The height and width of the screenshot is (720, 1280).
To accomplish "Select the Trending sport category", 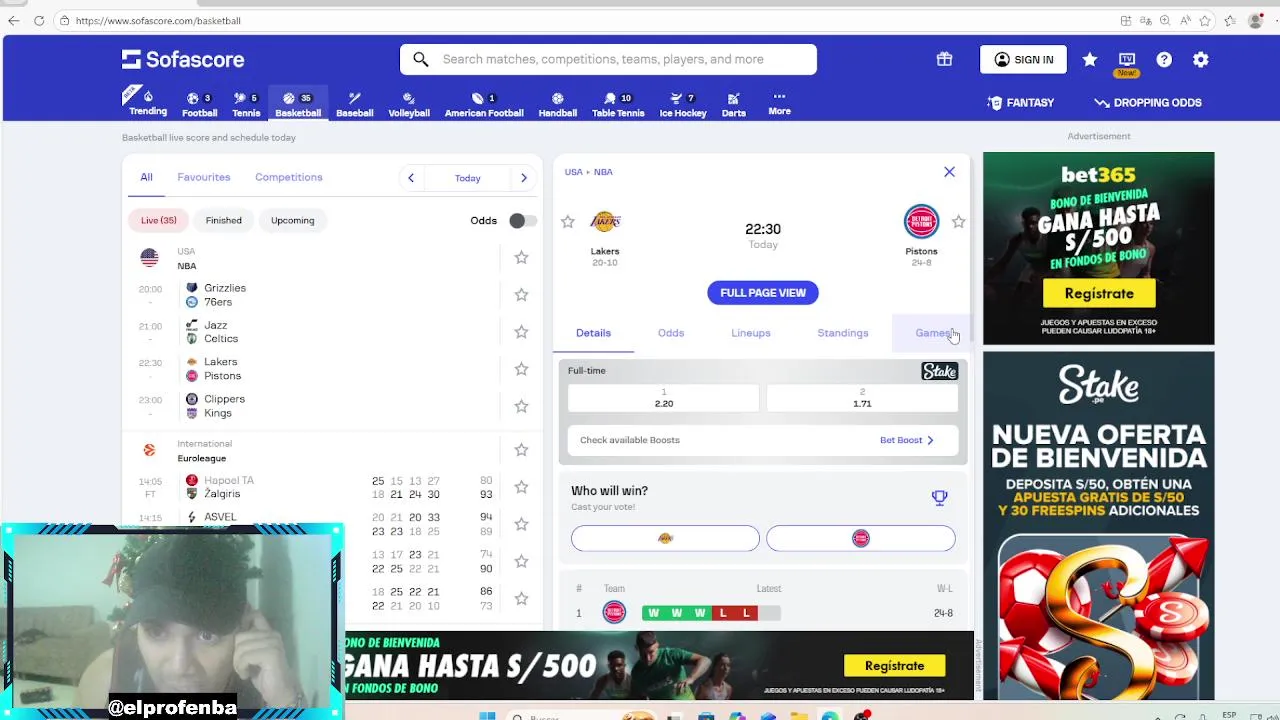I will point(148,102).
